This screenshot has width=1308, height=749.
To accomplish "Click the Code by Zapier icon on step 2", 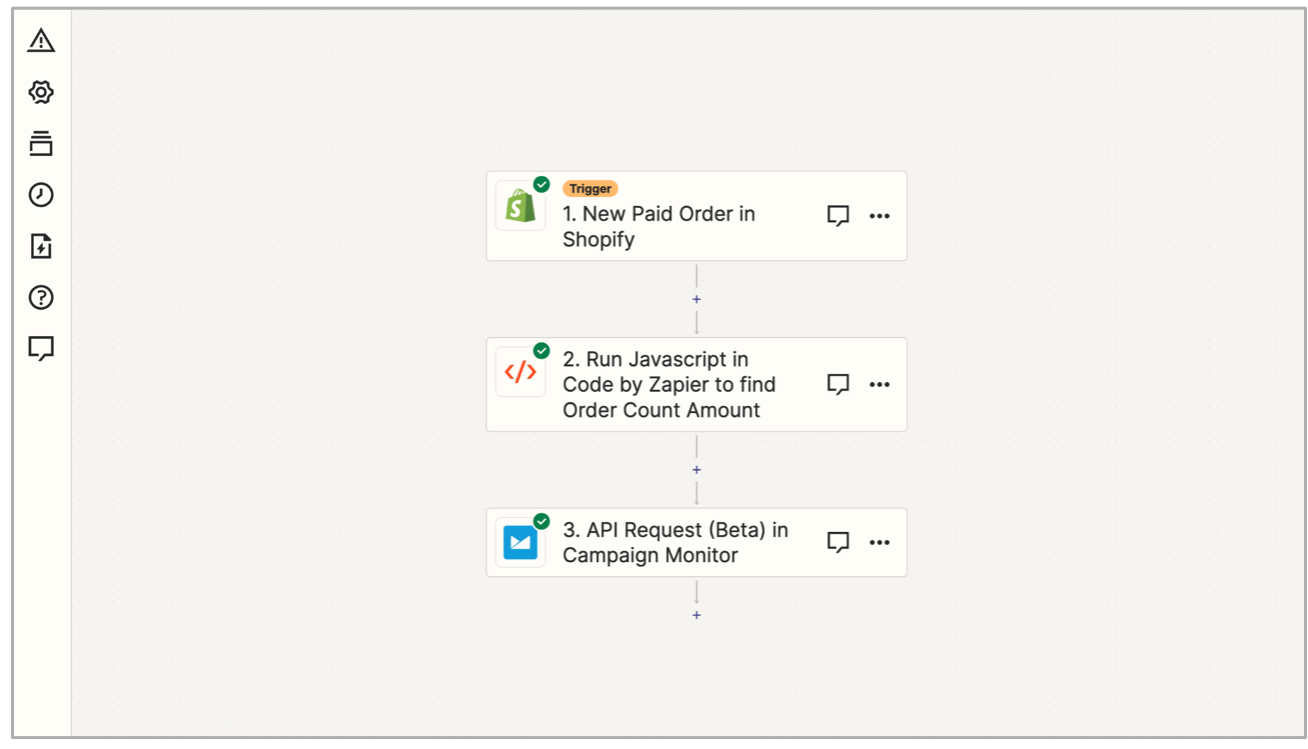I will (520, 372).
